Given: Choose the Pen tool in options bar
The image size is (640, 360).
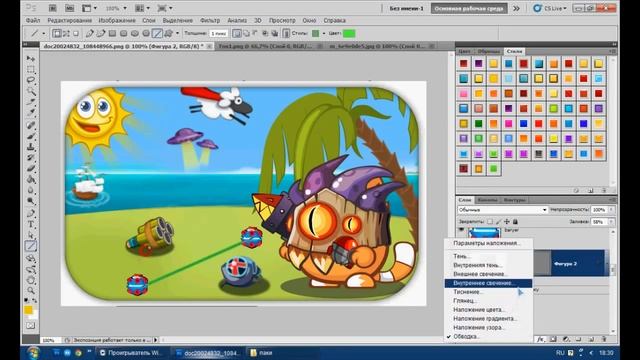Looking at the screenshot, I should coord(89,33).
